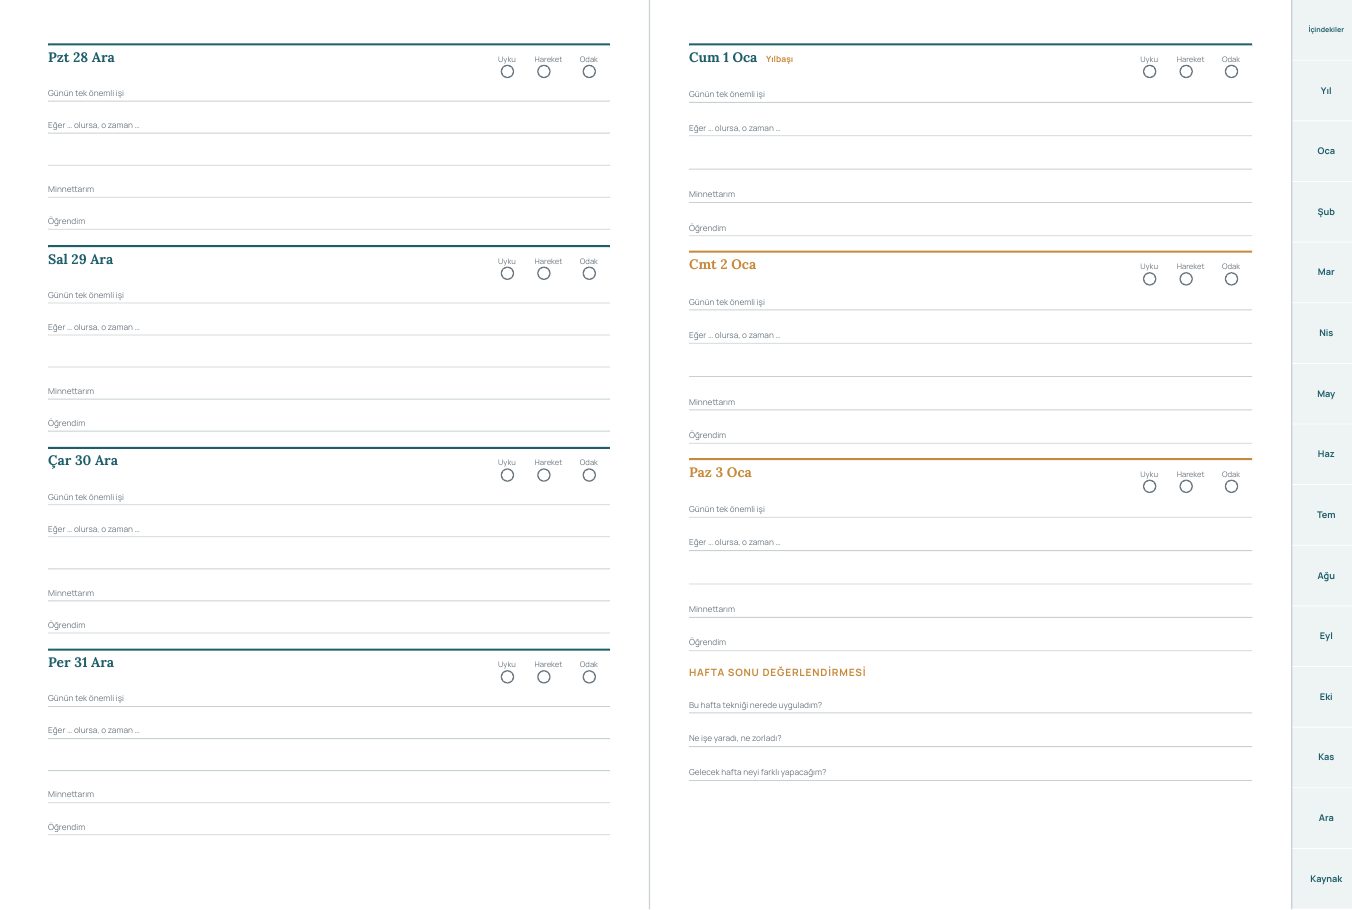
Task: Click the Pzt 28 Ara day heading
Action: tap(81, 58)
